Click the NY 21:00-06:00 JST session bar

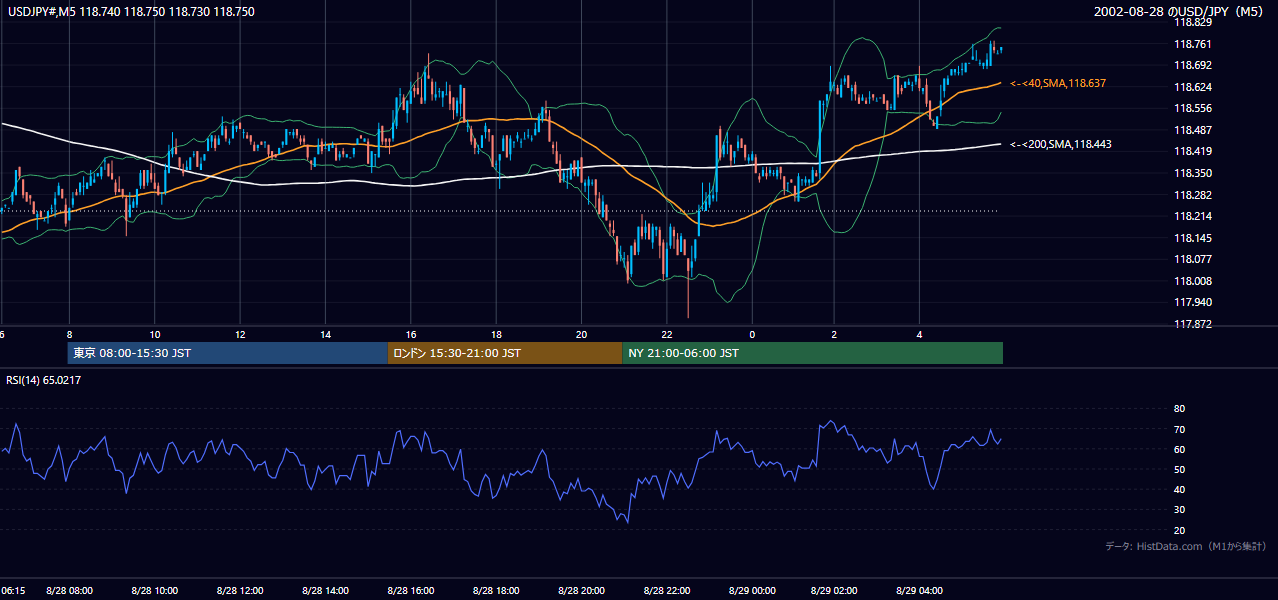click(812, 353)
